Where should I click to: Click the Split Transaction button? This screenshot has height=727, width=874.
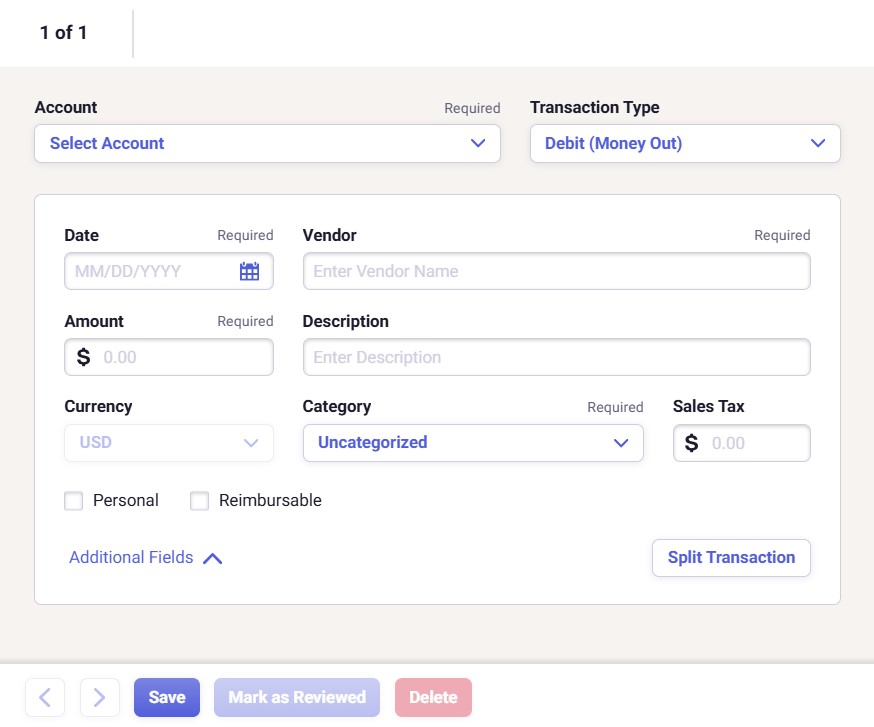click(731, 558)
